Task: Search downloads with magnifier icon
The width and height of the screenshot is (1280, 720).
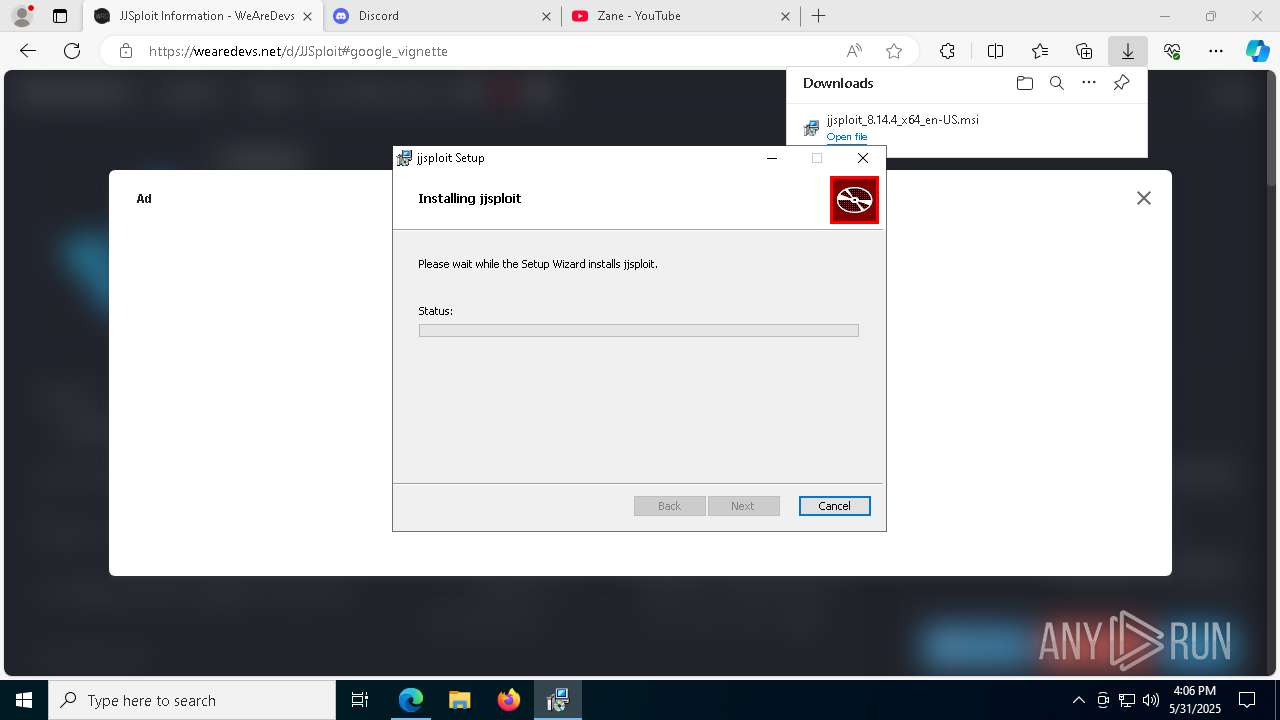Action: pyautogui.click(x=1057, y=83)
